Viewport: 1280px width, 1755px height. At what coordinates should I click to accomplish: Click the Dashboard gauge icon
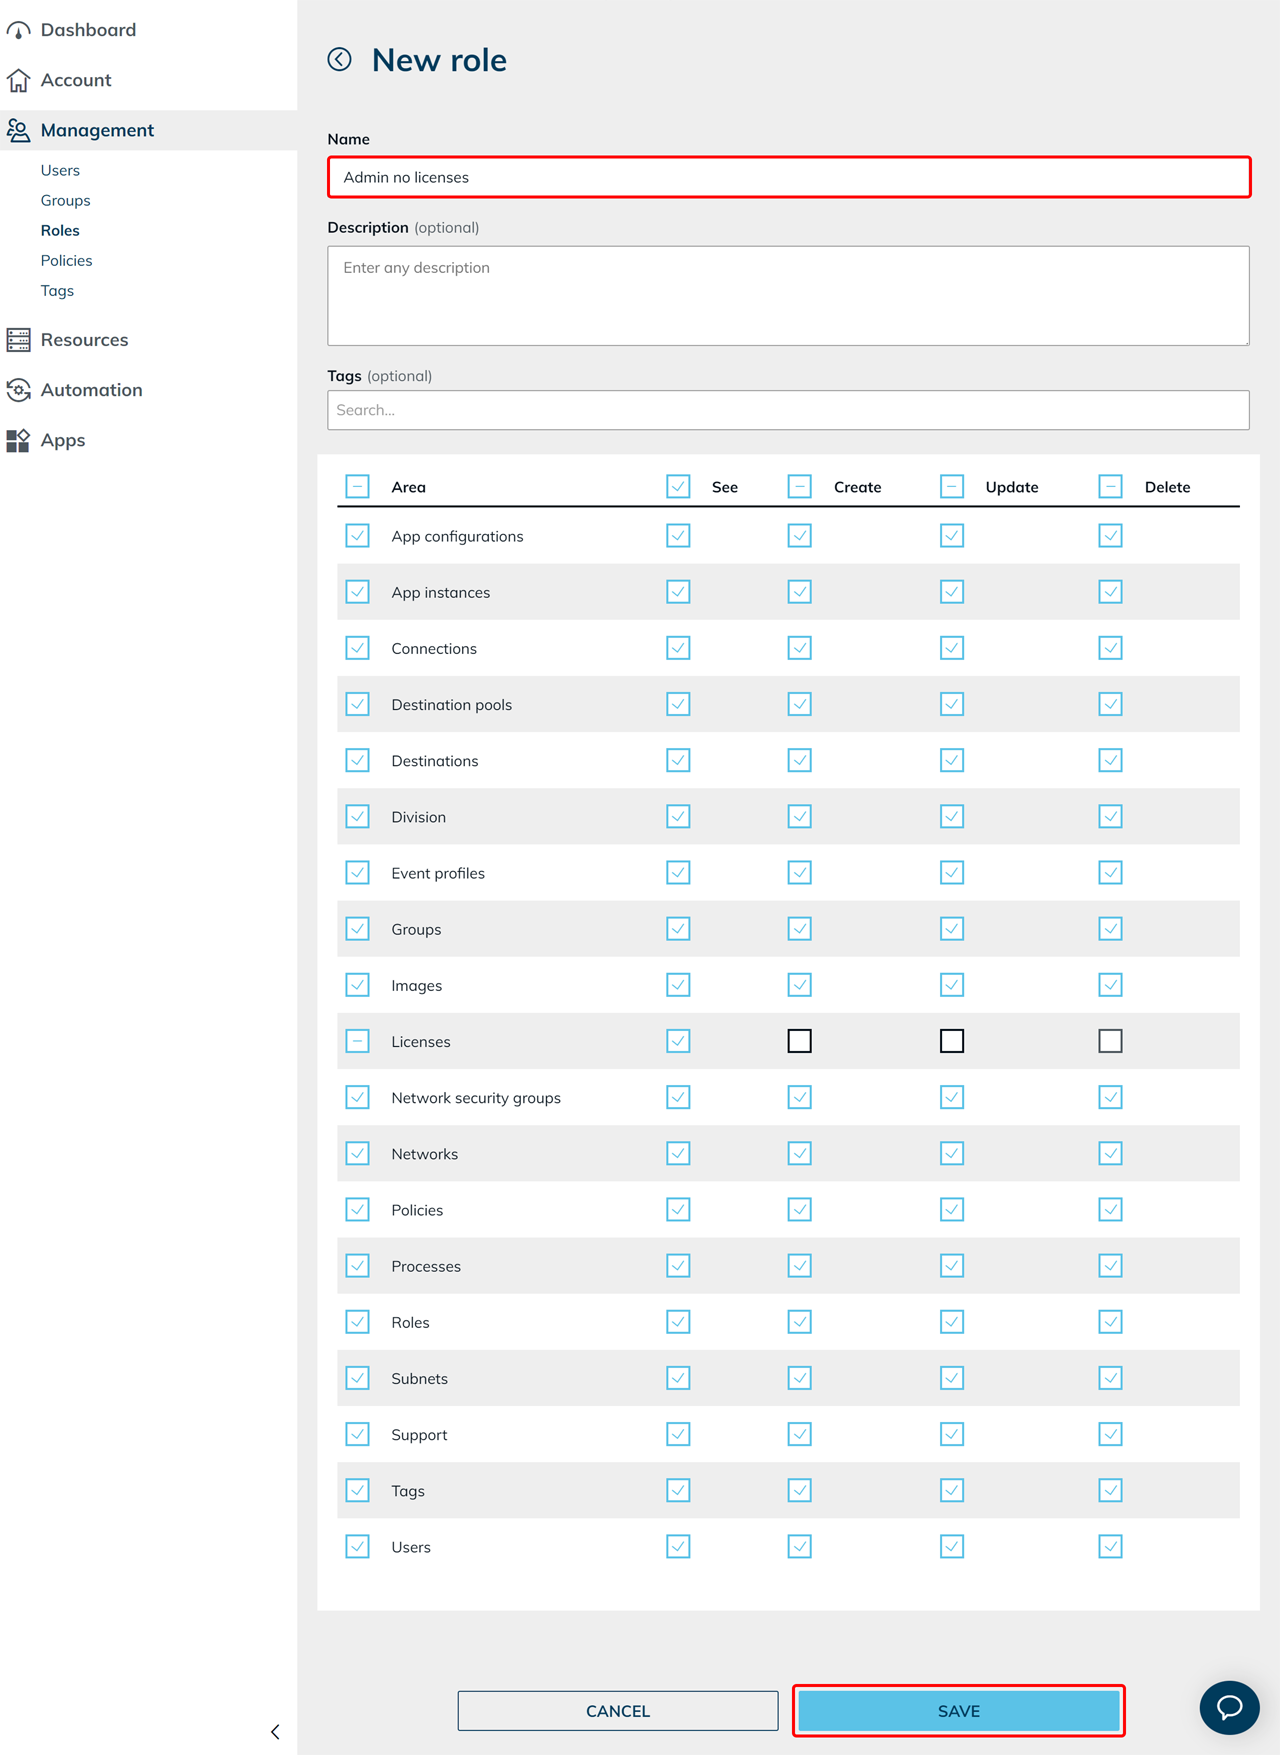tap(18, 30)
